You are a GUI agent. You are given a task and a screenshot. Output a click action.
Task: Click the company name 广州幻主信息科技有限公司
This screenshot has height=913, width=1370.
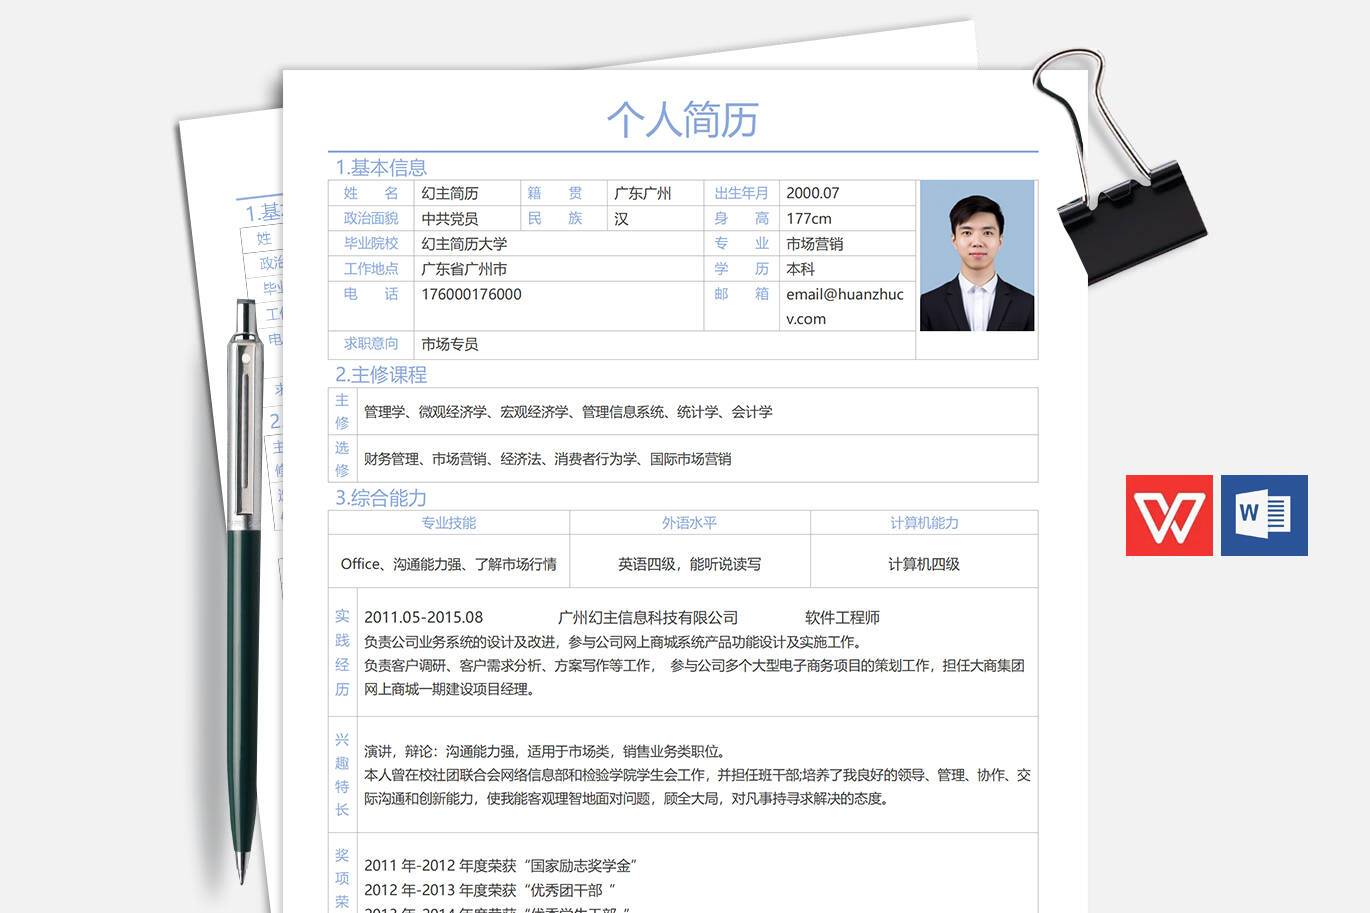click(x=647, y=618)
